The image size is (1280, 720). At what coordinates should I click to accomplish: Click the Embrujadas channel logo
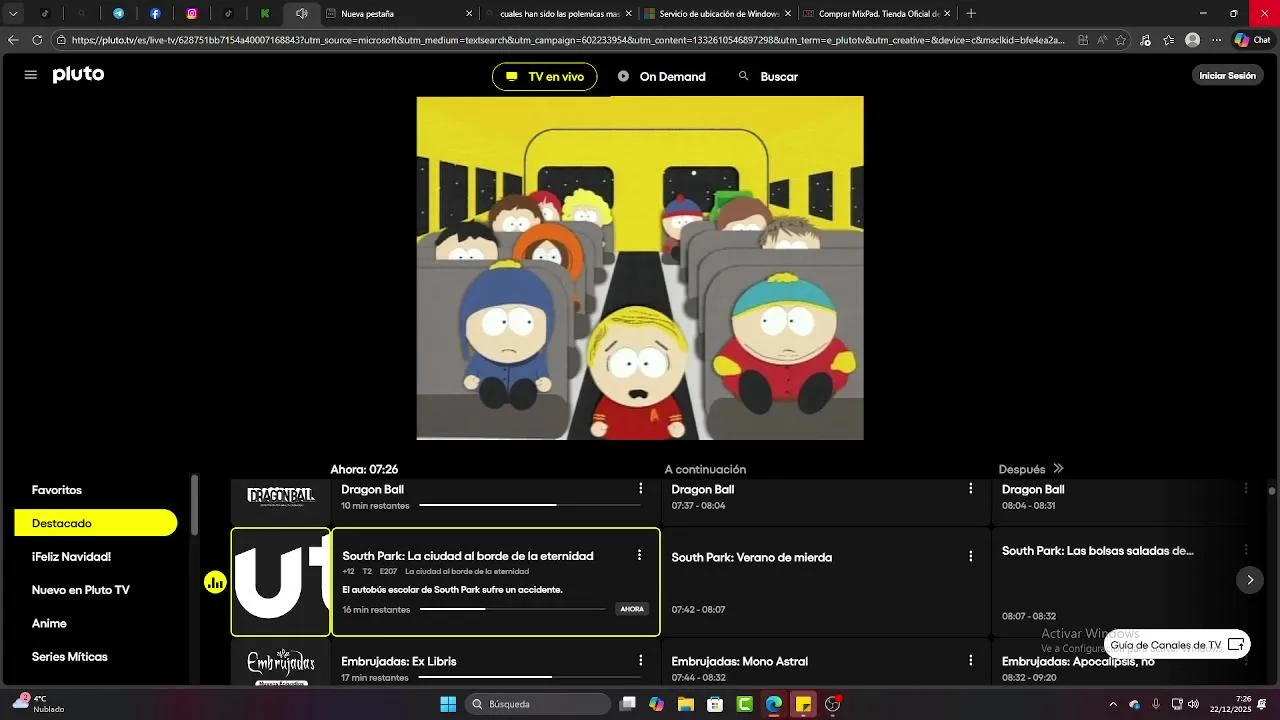pyautogui.click(x=280, y=665)
